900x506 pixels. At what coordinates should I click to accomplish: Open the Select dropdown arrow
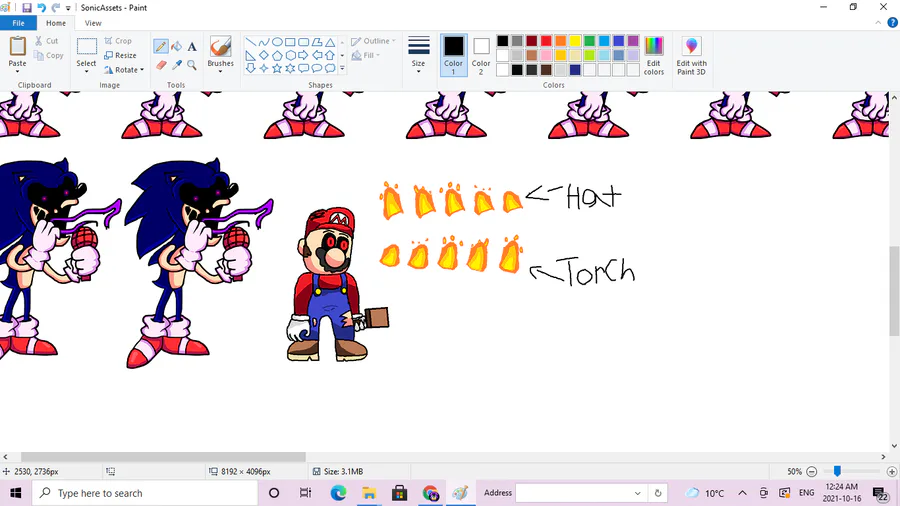click(x=87, y=72)
